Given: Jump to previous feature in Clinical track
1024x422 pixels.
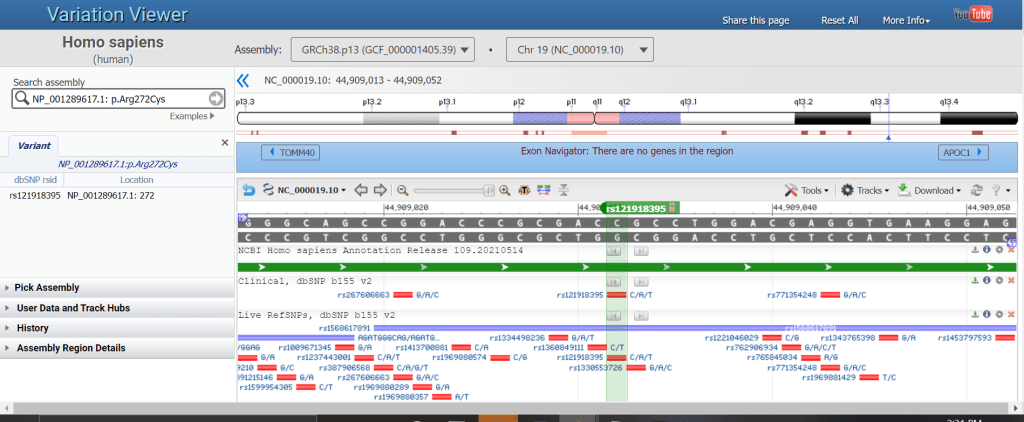Looking at the screenshot, I should (613, 281).
